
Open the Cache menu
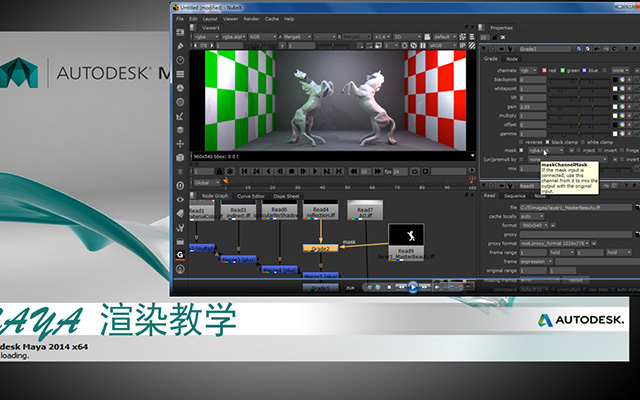[x=272, y=19]
